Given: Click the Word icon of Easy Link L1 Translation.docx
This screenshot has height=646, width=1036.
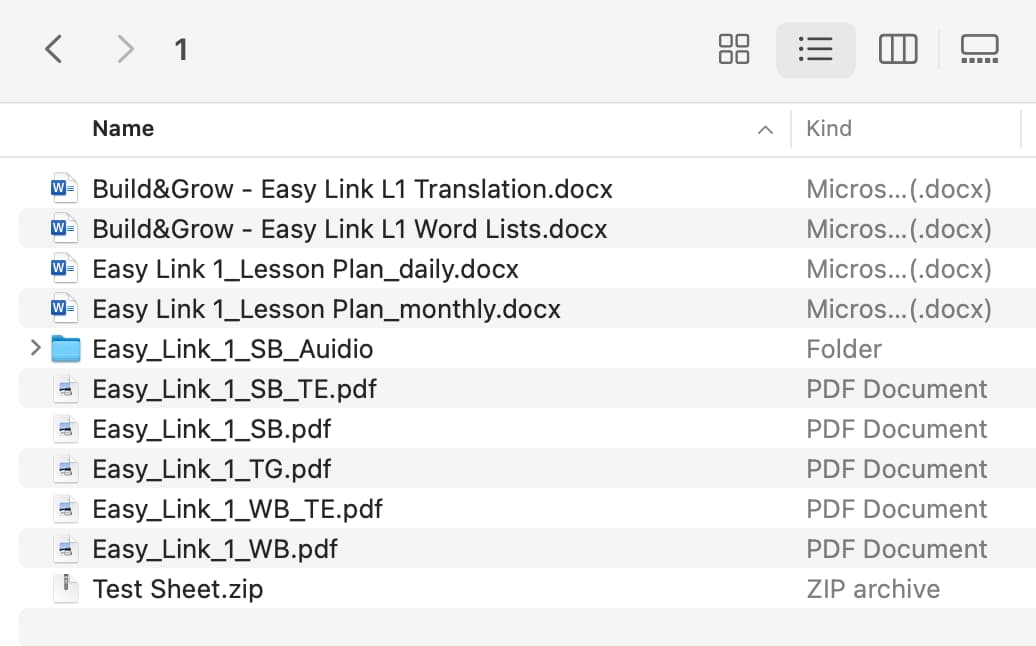Looking at the screenshot, I should (x=64, y=189).
